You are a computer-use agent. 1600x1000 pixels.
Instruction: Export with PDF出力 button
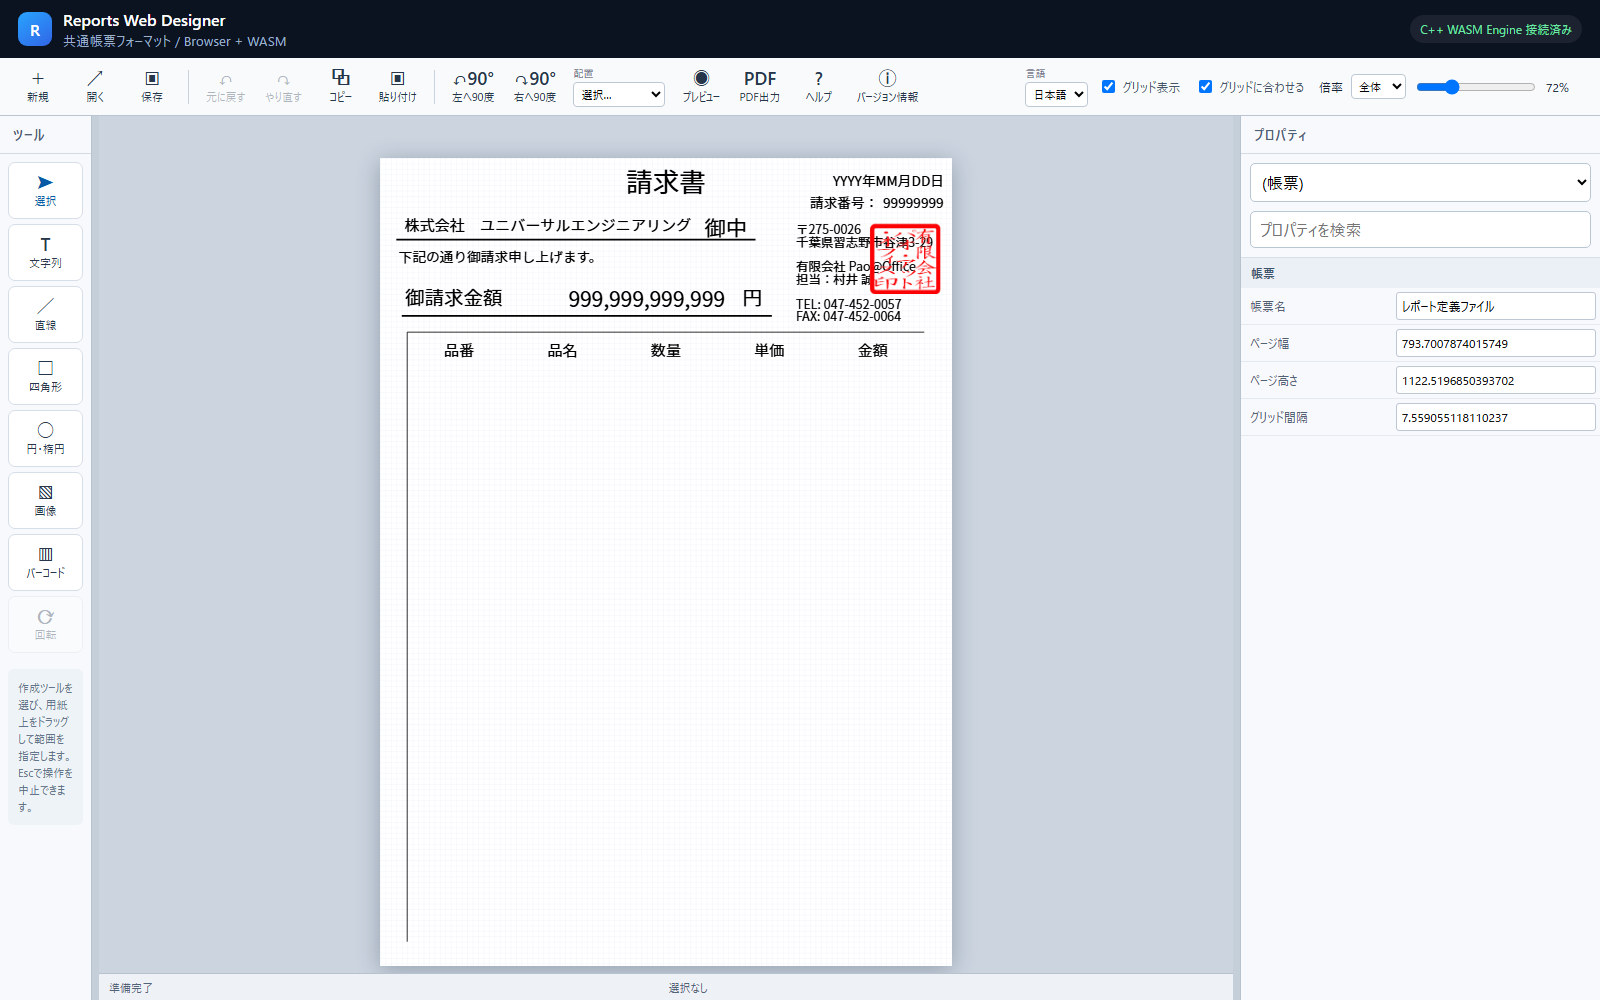[760, 87]
